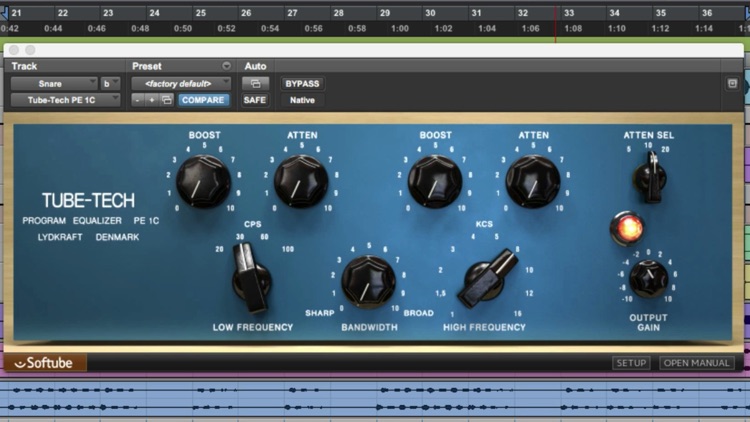Toggle the red power lamp
This screenshot has height=422, width=750.
(627, 228)
